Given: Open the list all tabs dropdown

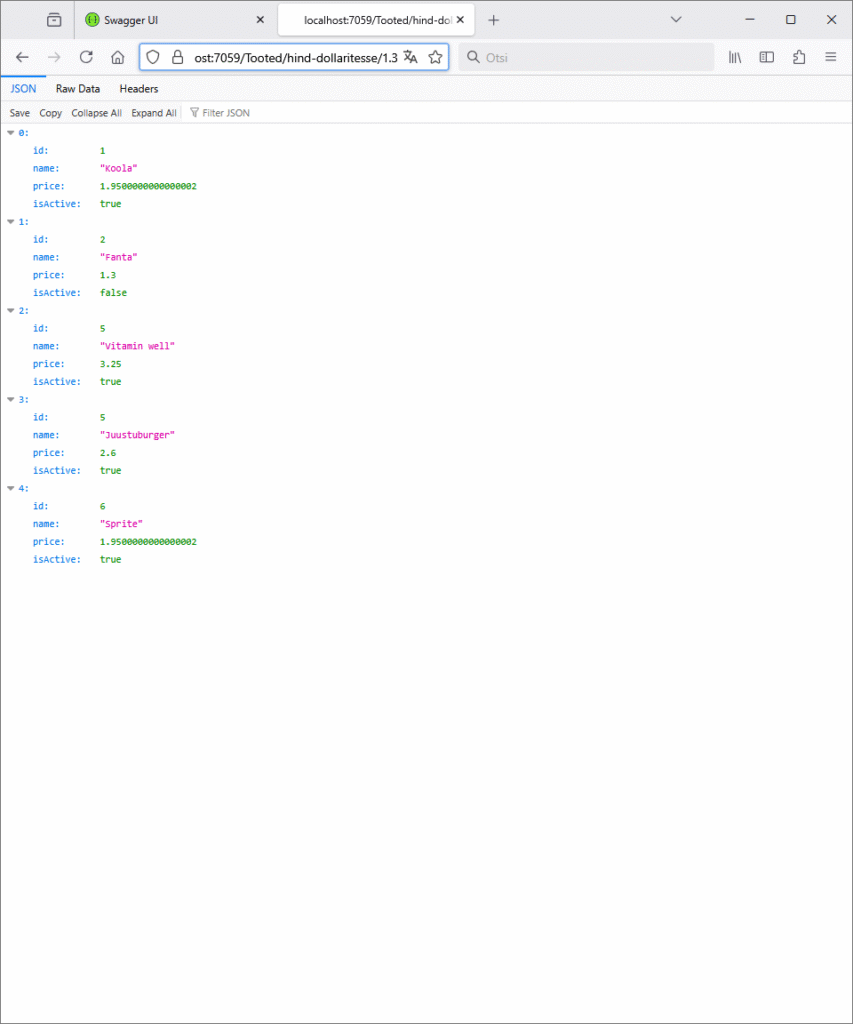Looking at the screenshot, I should (x=676, y=20).
